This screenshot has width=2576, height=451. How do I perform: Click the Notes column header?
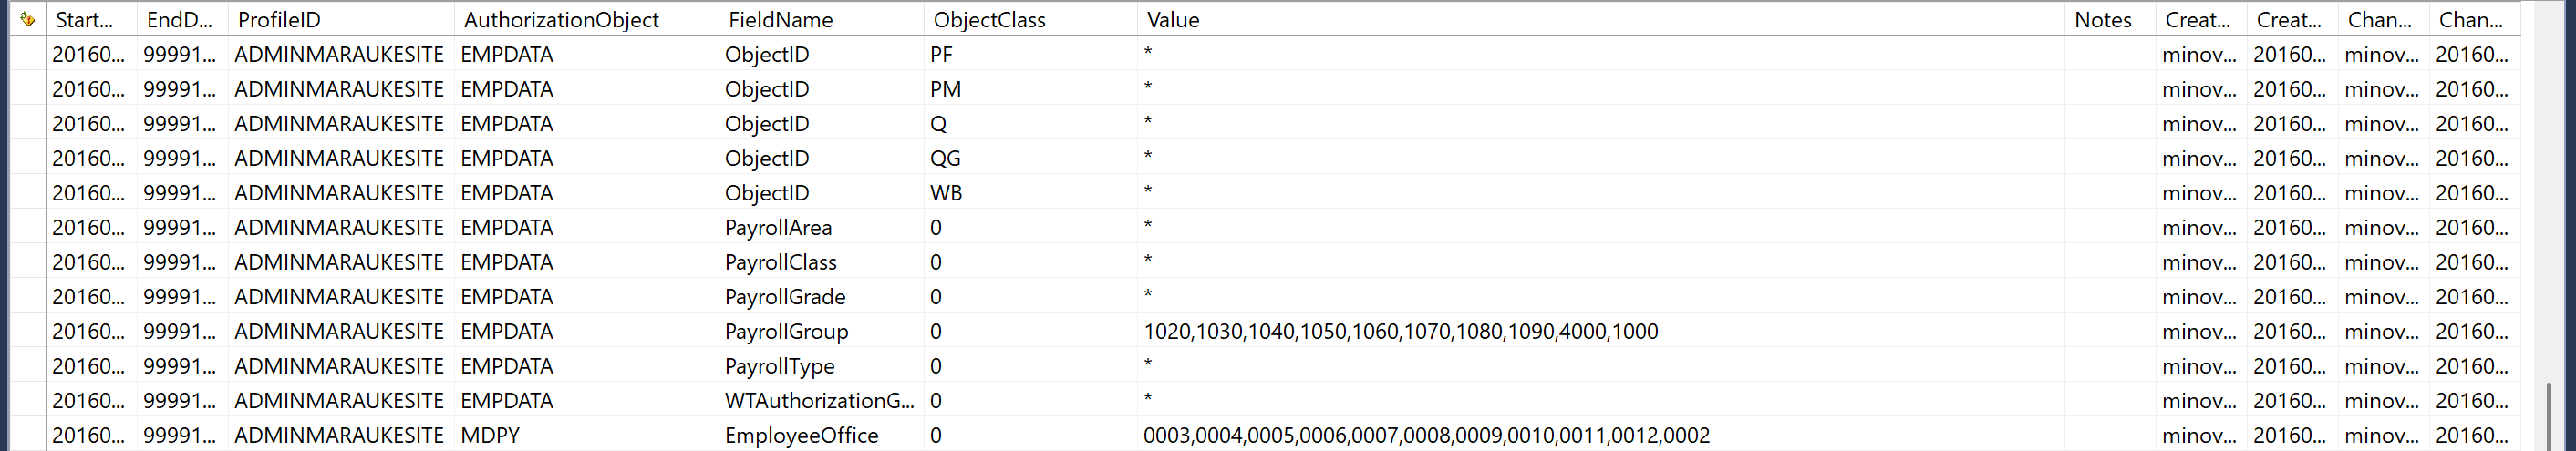(x=2102, y=20)
